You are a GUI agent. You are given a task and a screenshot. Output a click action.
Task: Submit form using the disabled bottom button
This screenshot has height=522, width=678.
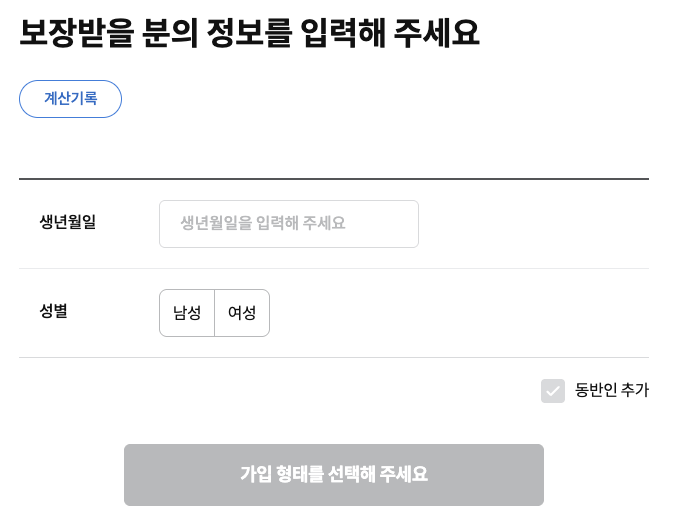334,475
